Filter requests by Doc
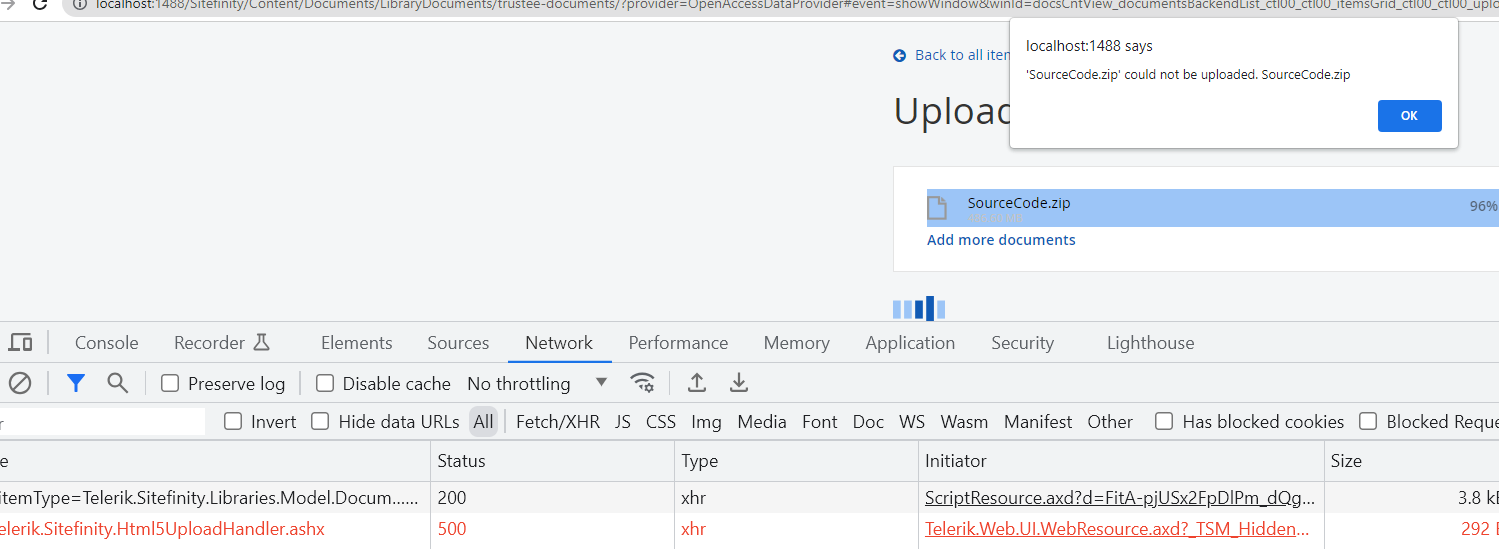 pos(868,421)
